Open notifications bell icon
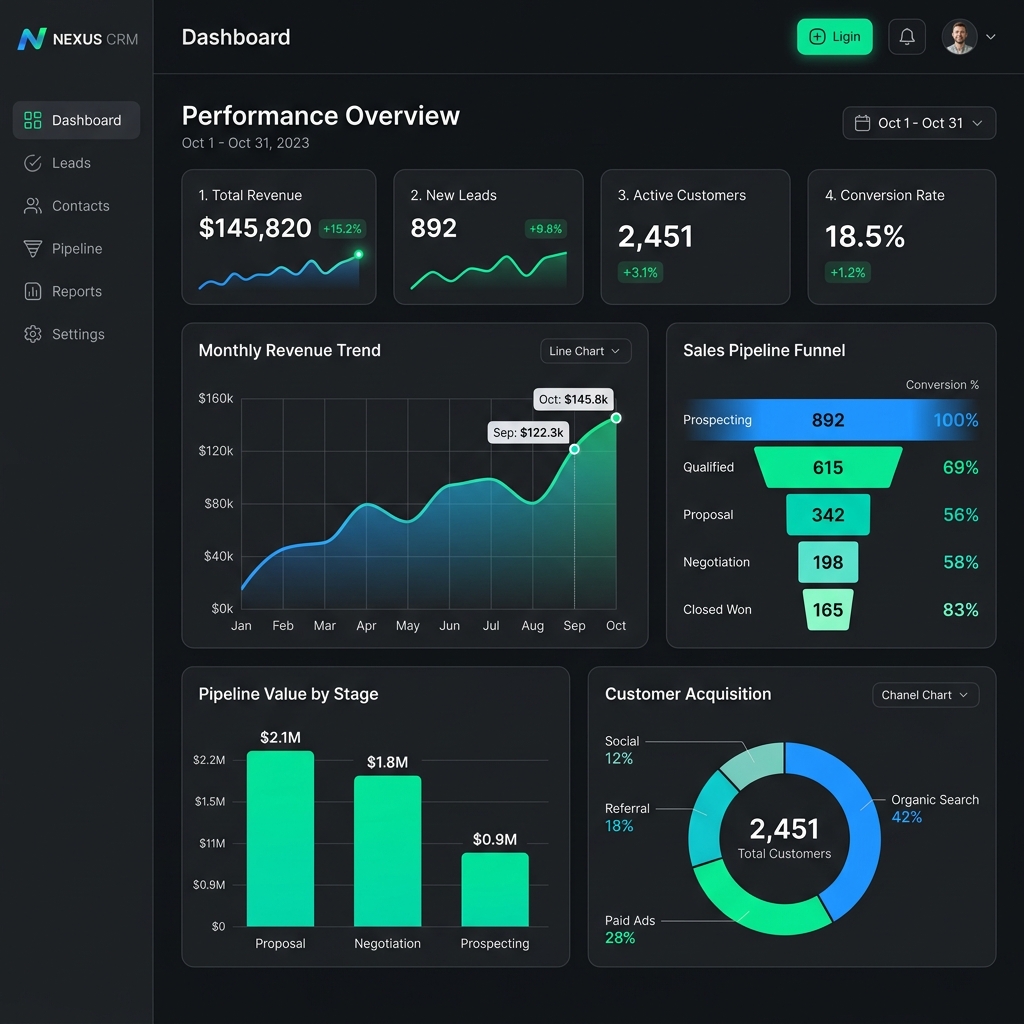1024x1024 pixels. (x=906, y=37)
